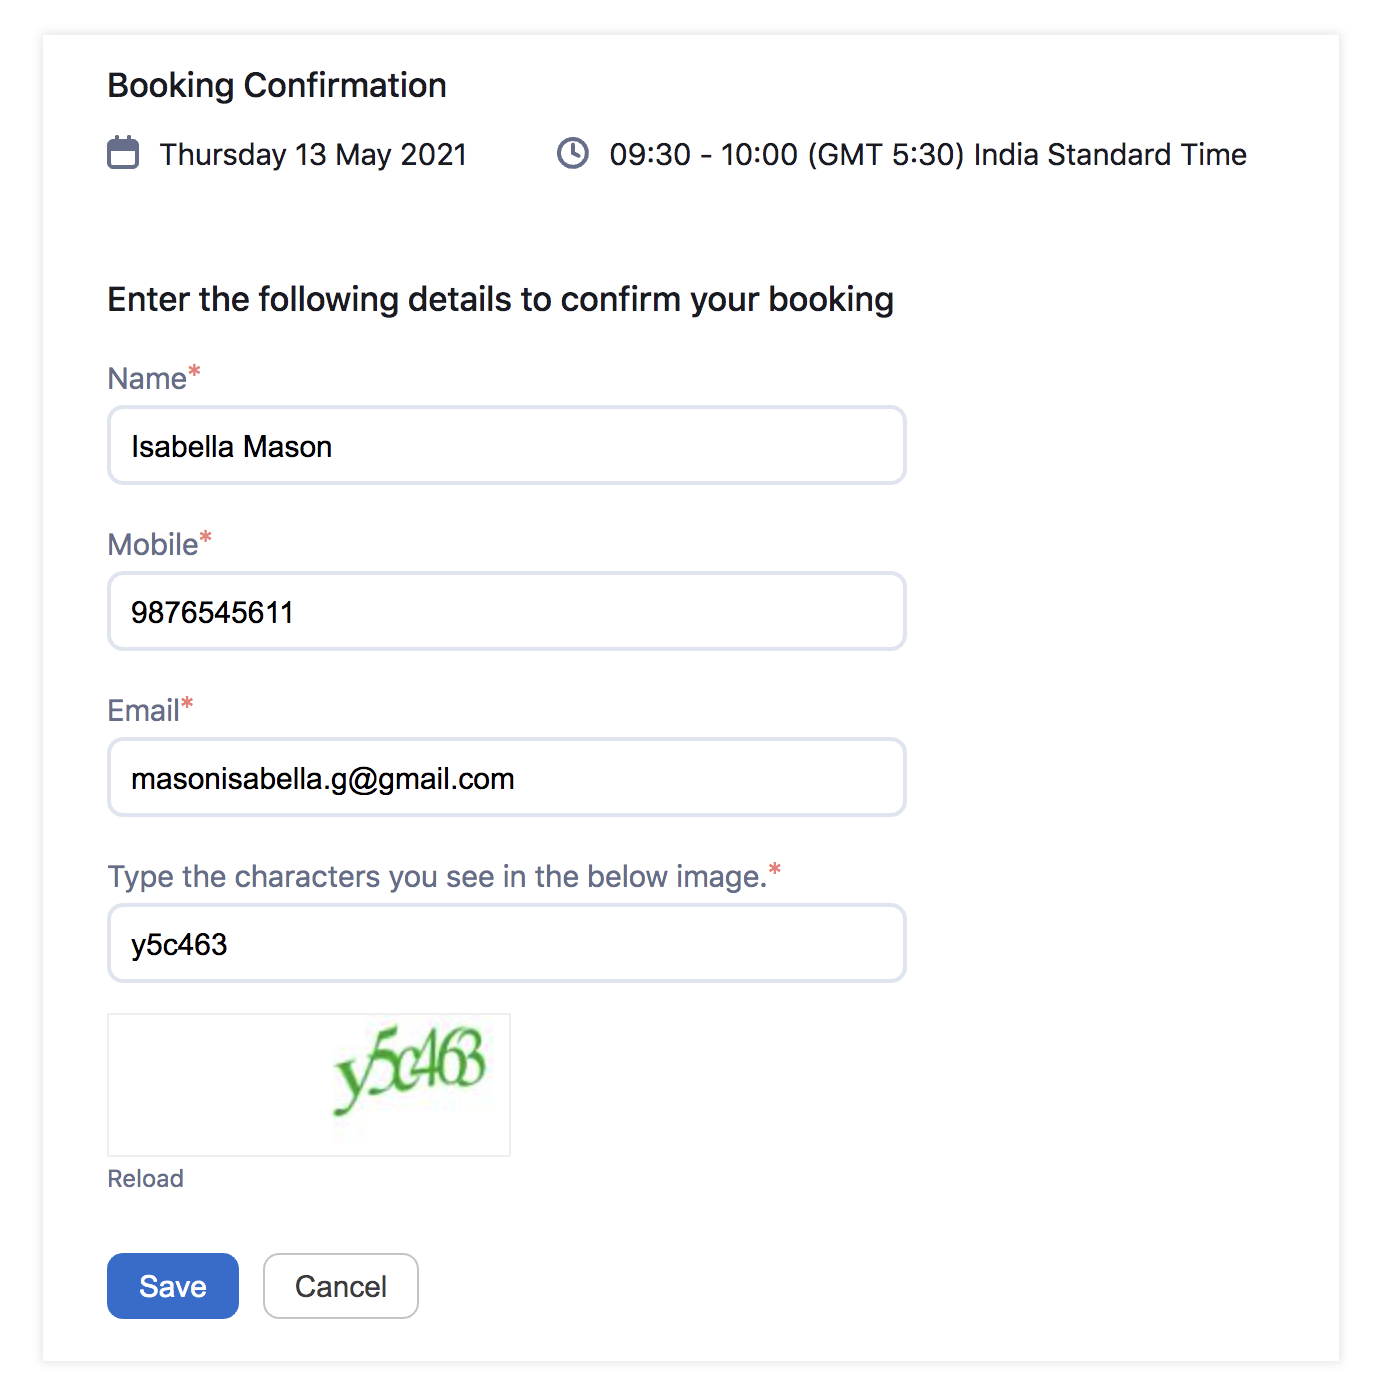Click the Save button
Screen dimensions: 1382x1396
coord(173,1286)
